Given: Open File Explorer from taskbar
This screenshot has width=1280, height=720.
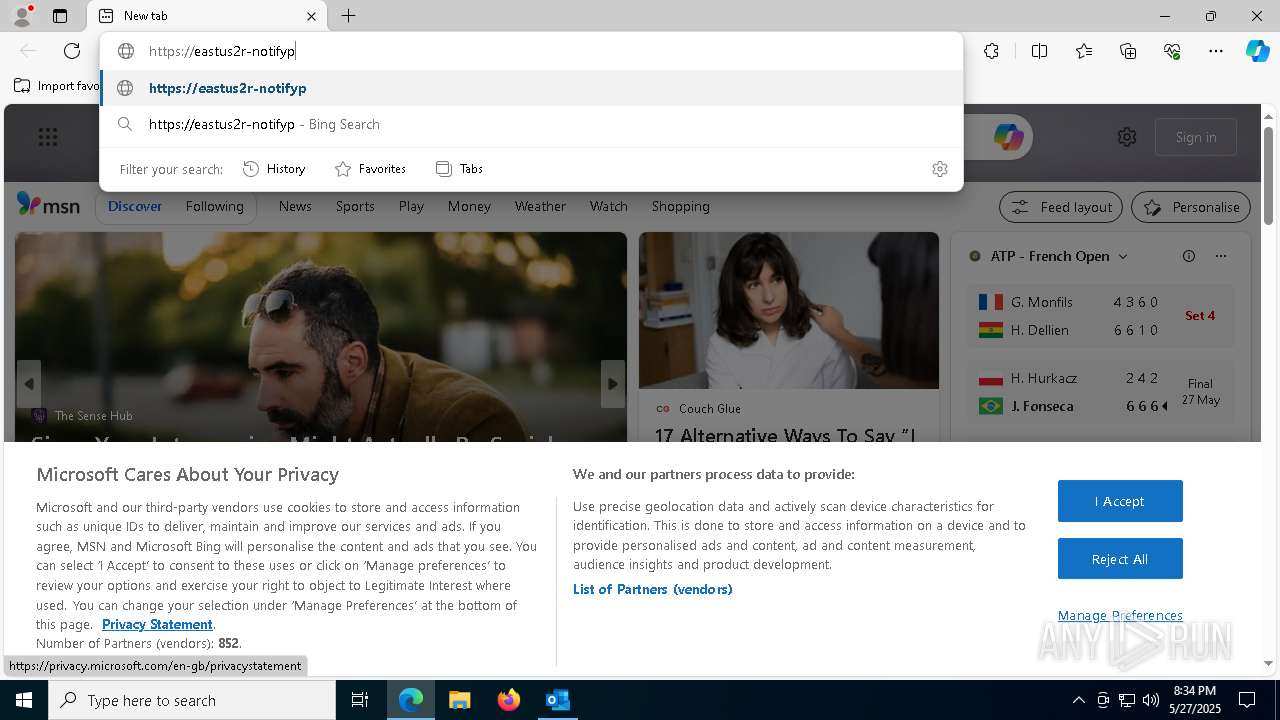Looking at the screenshot, I should (459, 700).
